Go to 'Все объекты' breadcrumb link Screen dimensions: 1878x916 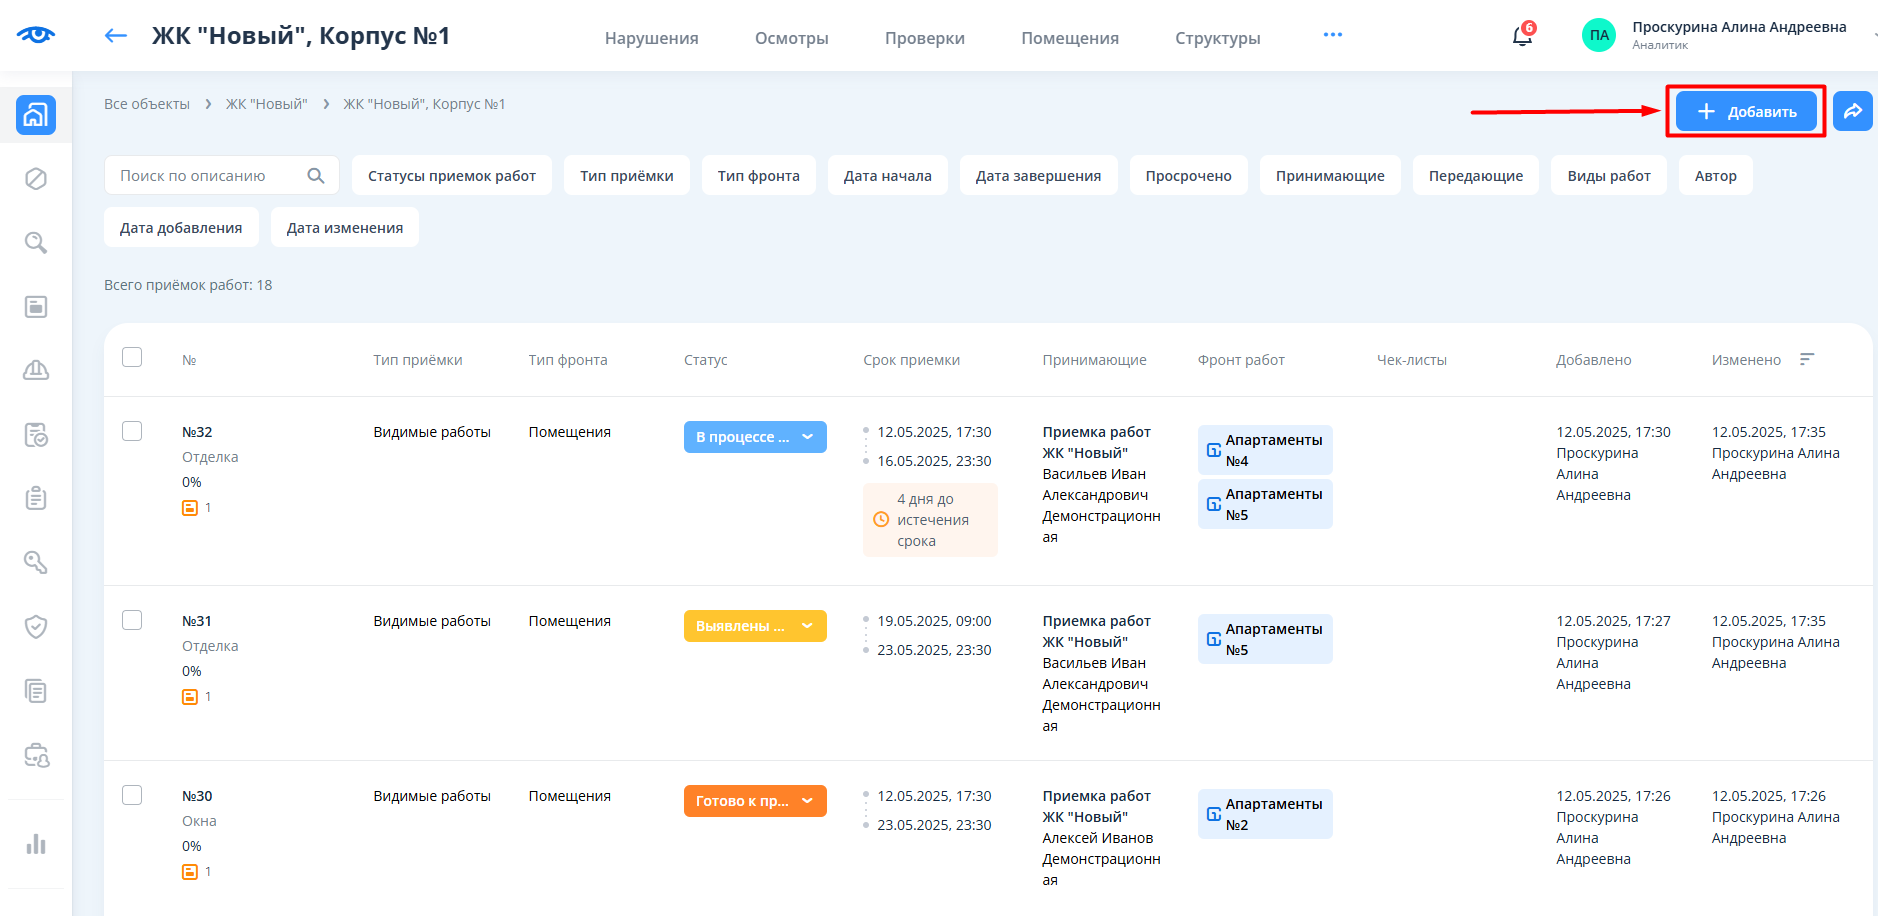pos(147,104)
